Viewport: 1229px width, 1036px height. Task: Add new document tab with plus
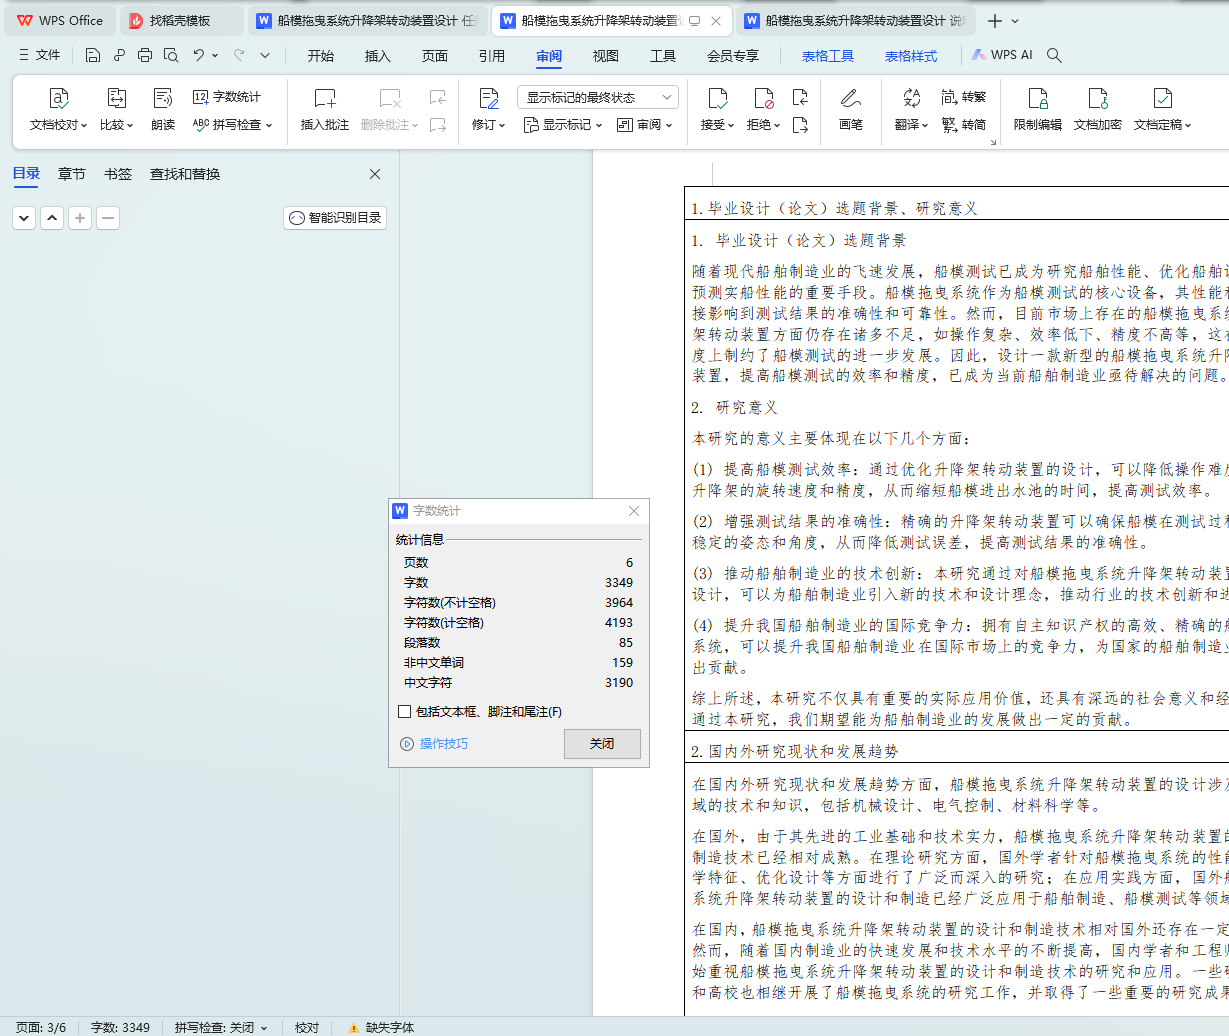tap(994, 21)
